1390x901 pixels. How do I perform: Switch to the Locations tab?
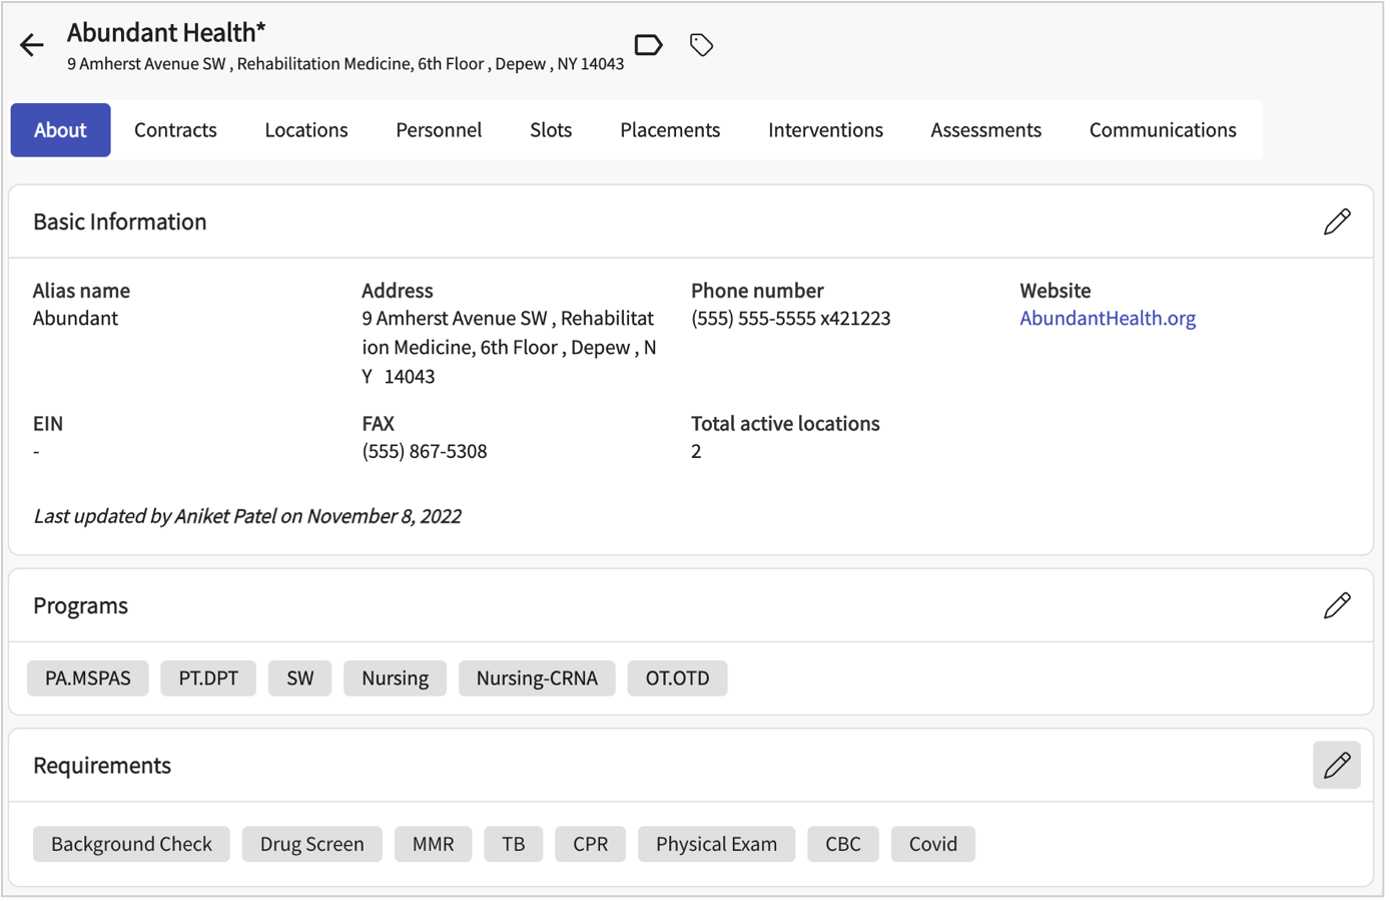[306, 130]
